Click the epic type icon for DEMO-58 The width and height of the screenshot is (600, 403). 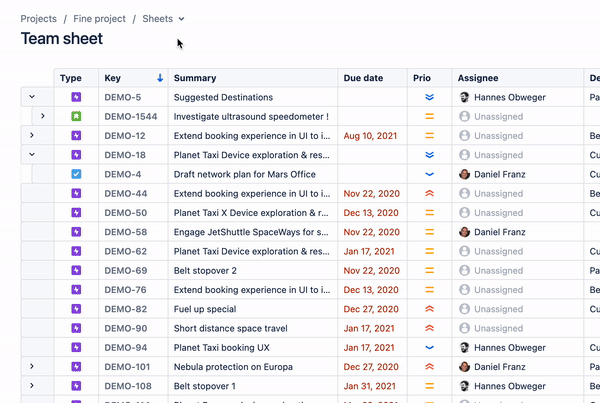pos(76,232)
